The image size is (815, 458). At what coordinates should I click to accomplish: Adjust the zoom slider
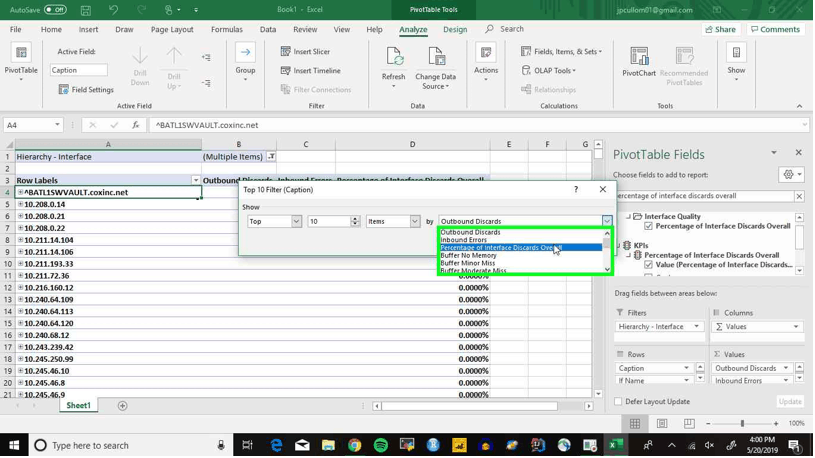[742, 424]
